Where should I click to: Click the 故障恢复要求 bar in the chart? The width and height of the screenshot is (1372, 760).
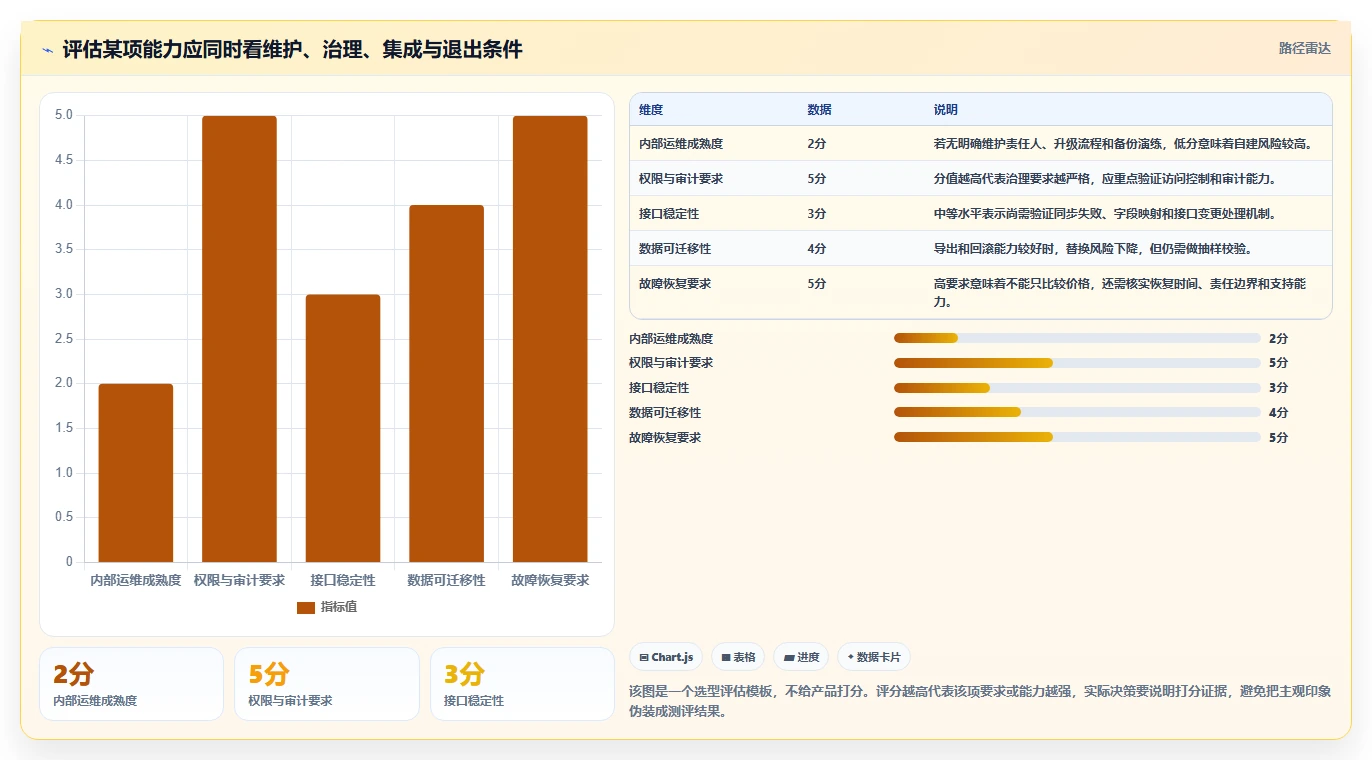[x=550, y=339]
